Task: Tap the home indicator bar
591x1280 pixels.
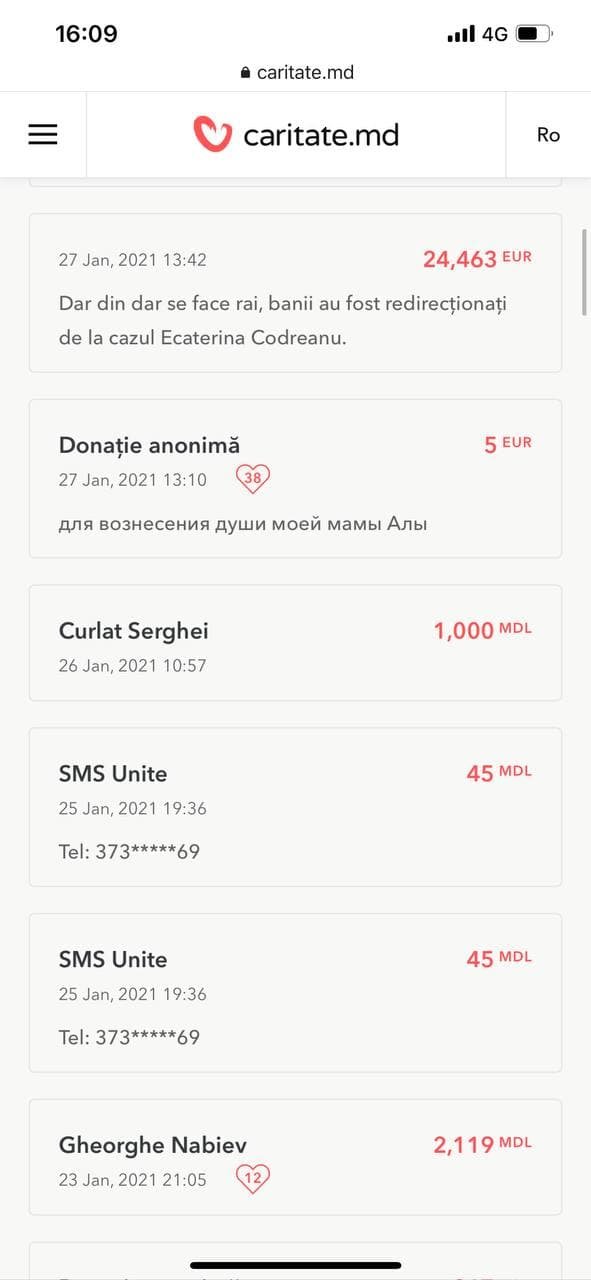Action: (x=295, y=1266)
